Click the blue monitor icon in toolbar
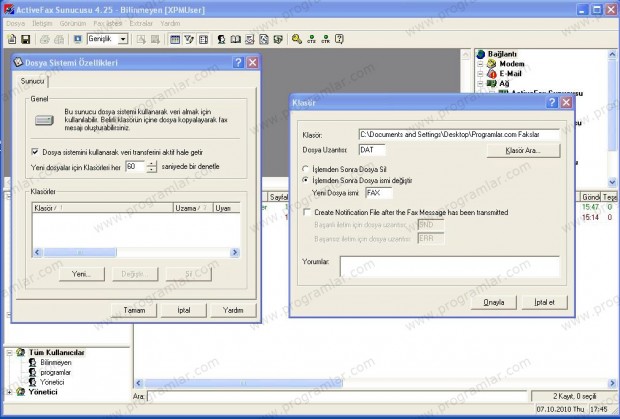The height and width of the screenshot is (419, 620). pos(78,39)
